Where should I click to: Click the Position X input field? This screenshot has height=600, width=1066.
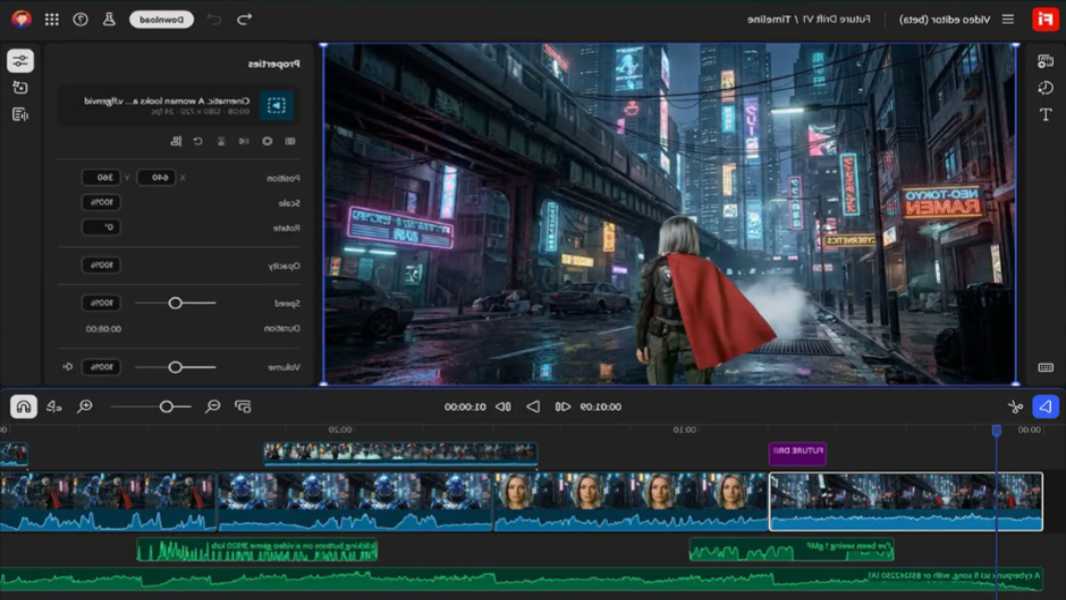(157, 178)
